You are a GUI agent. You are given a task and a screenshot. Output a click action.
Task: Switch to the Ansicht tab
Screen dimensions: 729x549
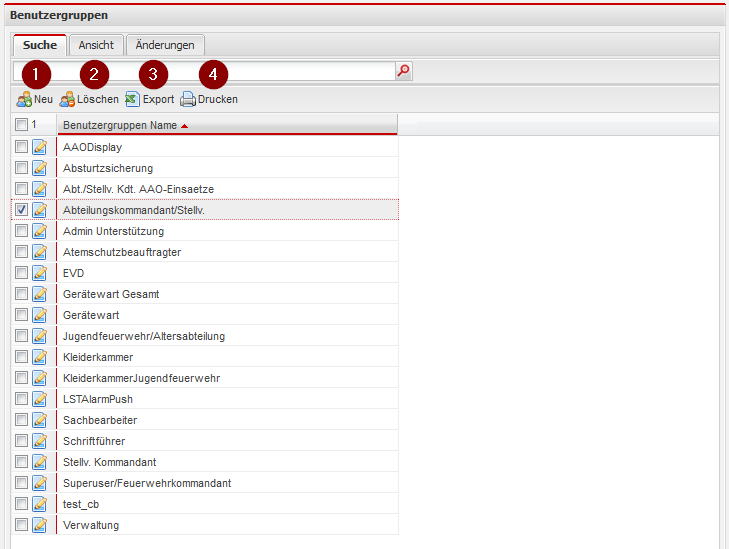[x=96, y=45]
